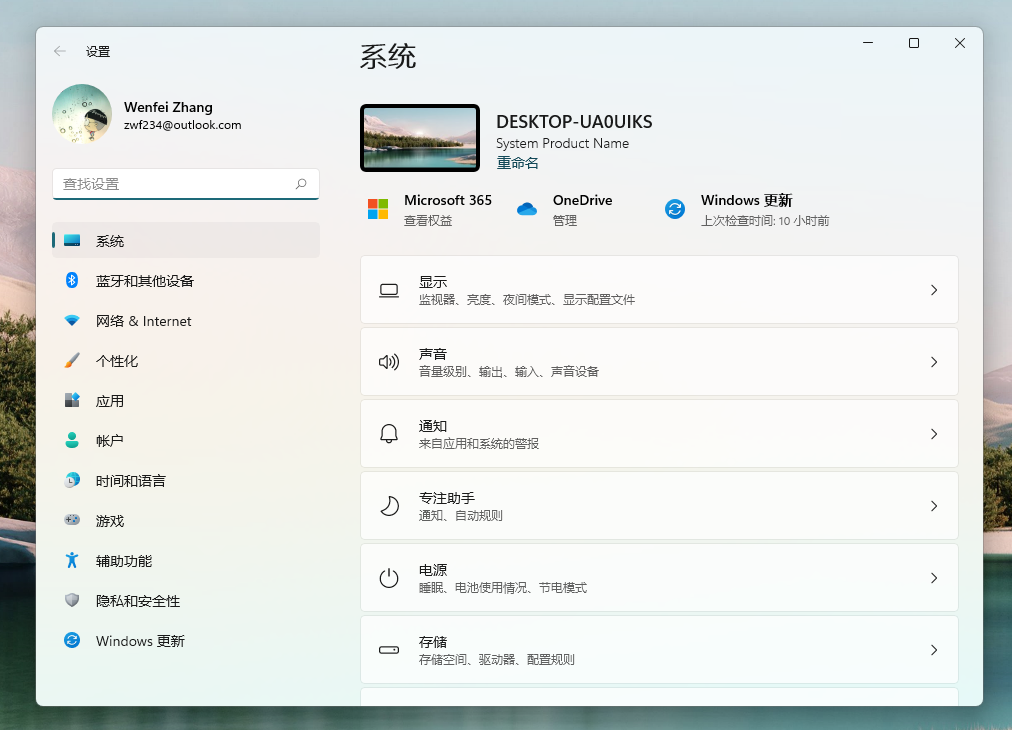Image resolution: width=1012 pixels, height=730 pixels.
Task: Switch to 应用 settings category
Action: (186, 401)
